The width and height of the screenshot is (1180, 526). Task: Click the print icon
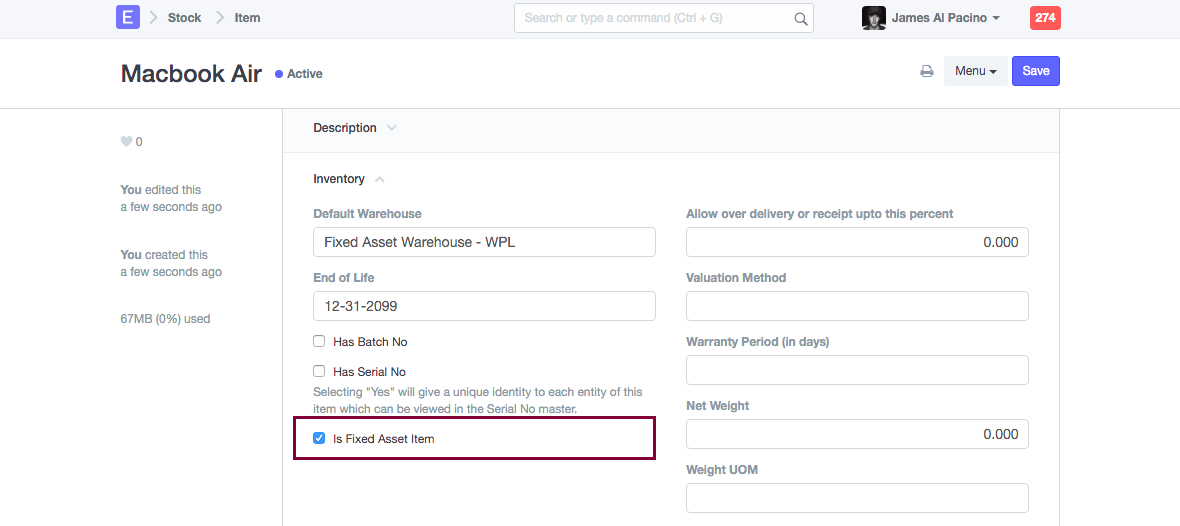(x=927, y=71)
